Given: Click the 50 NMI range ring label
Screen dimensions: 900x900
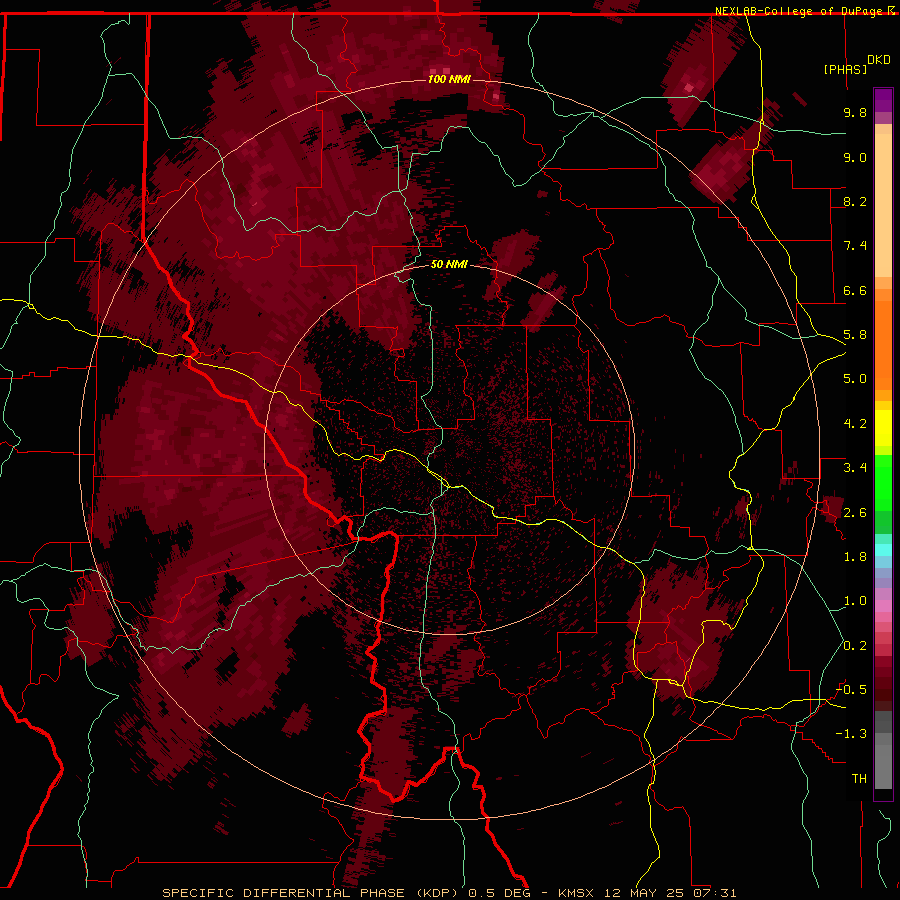Looking at the screenshot, I should point(449,264).
